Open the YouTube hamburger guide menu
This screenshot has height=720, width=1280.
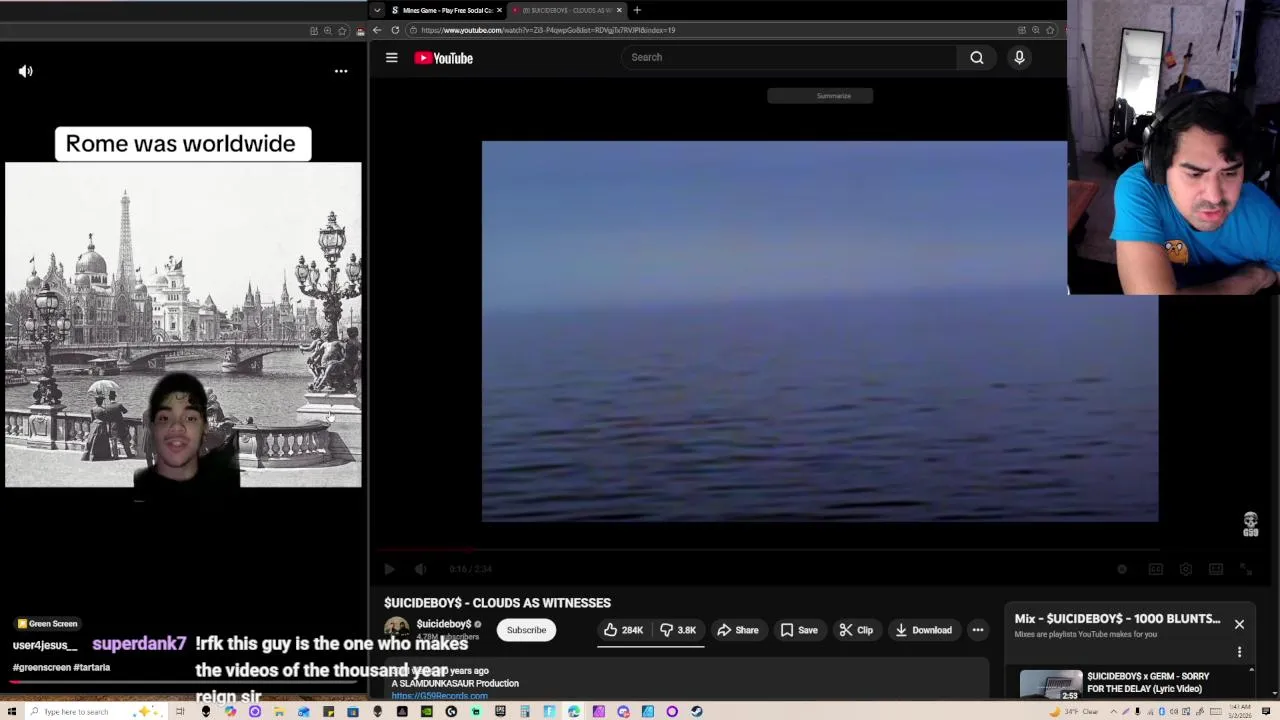click(392, 58)
